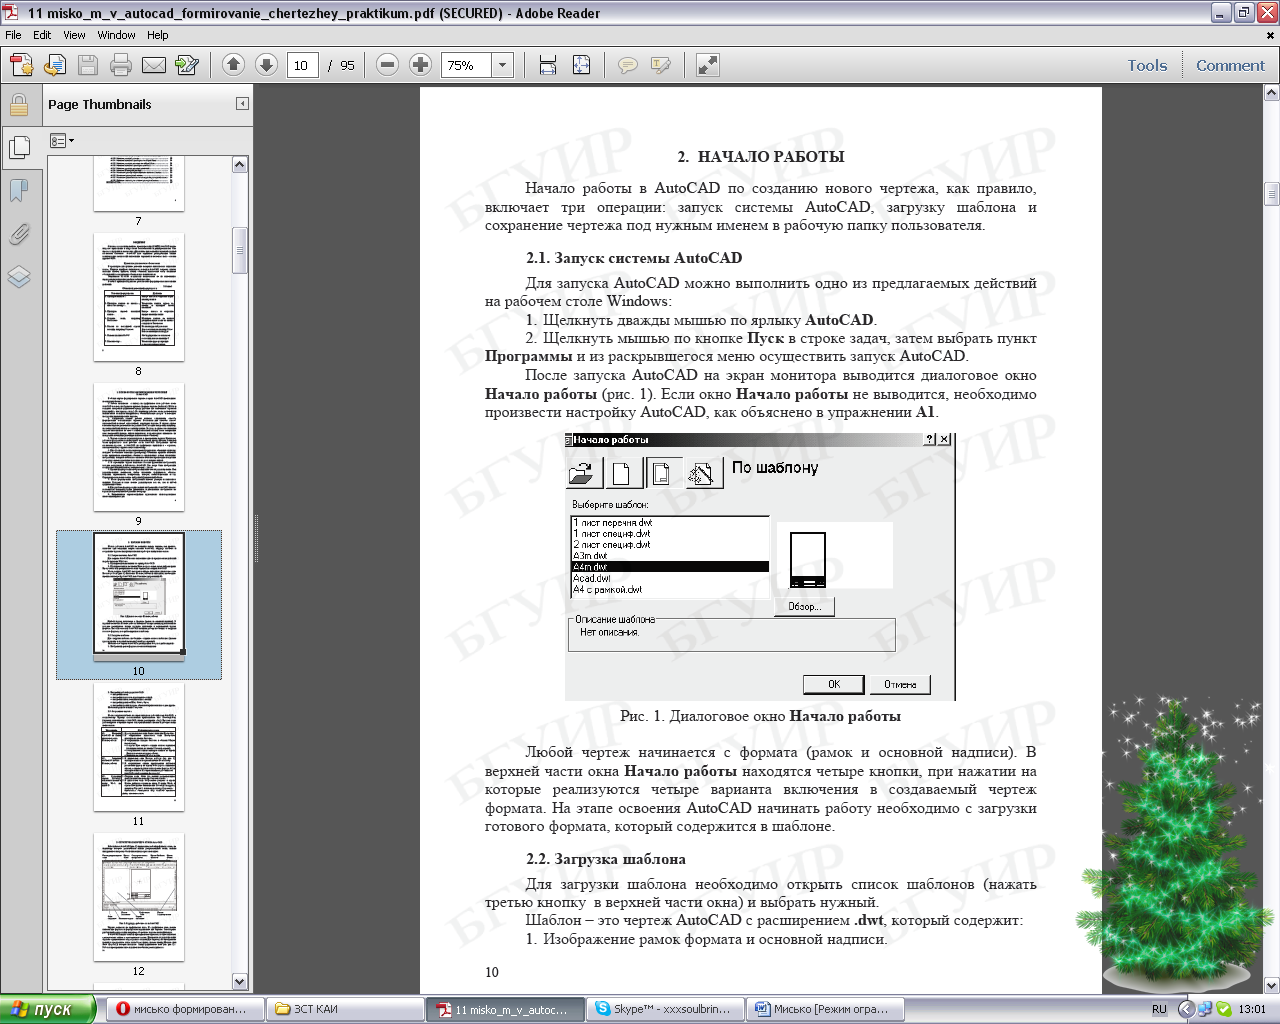
Task: Click thumbnails panel scroll up arrow
Action: 239,164
